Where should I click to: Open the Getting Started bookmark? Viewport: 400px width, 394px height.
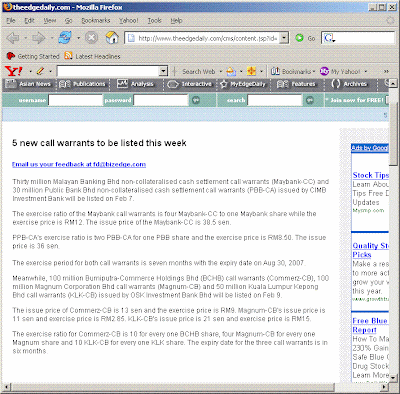[33, 56]
